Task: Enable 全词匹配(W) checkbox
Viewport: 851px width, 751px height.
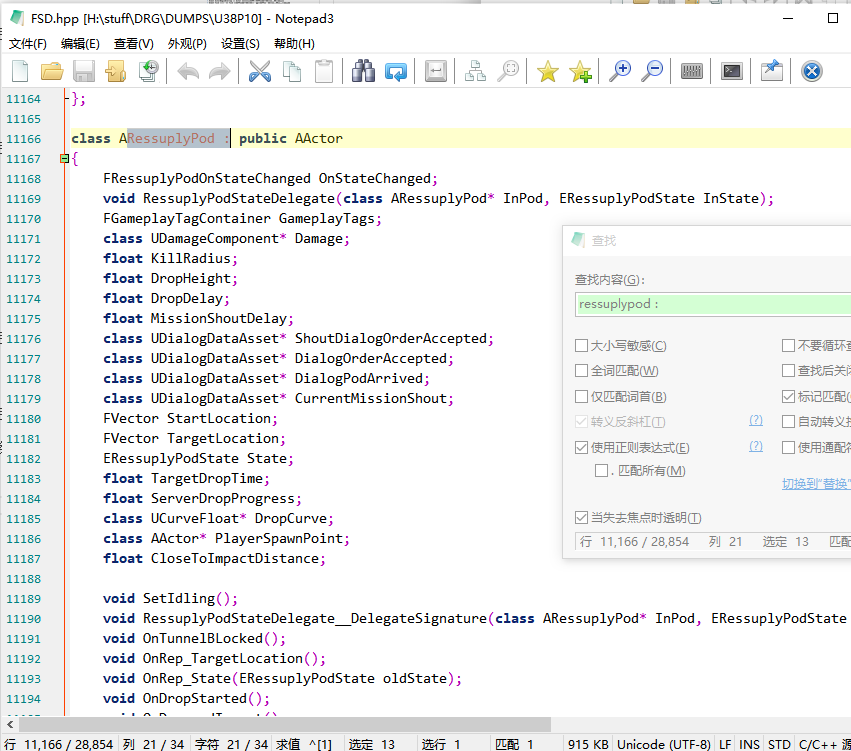Action: (581, 371)
